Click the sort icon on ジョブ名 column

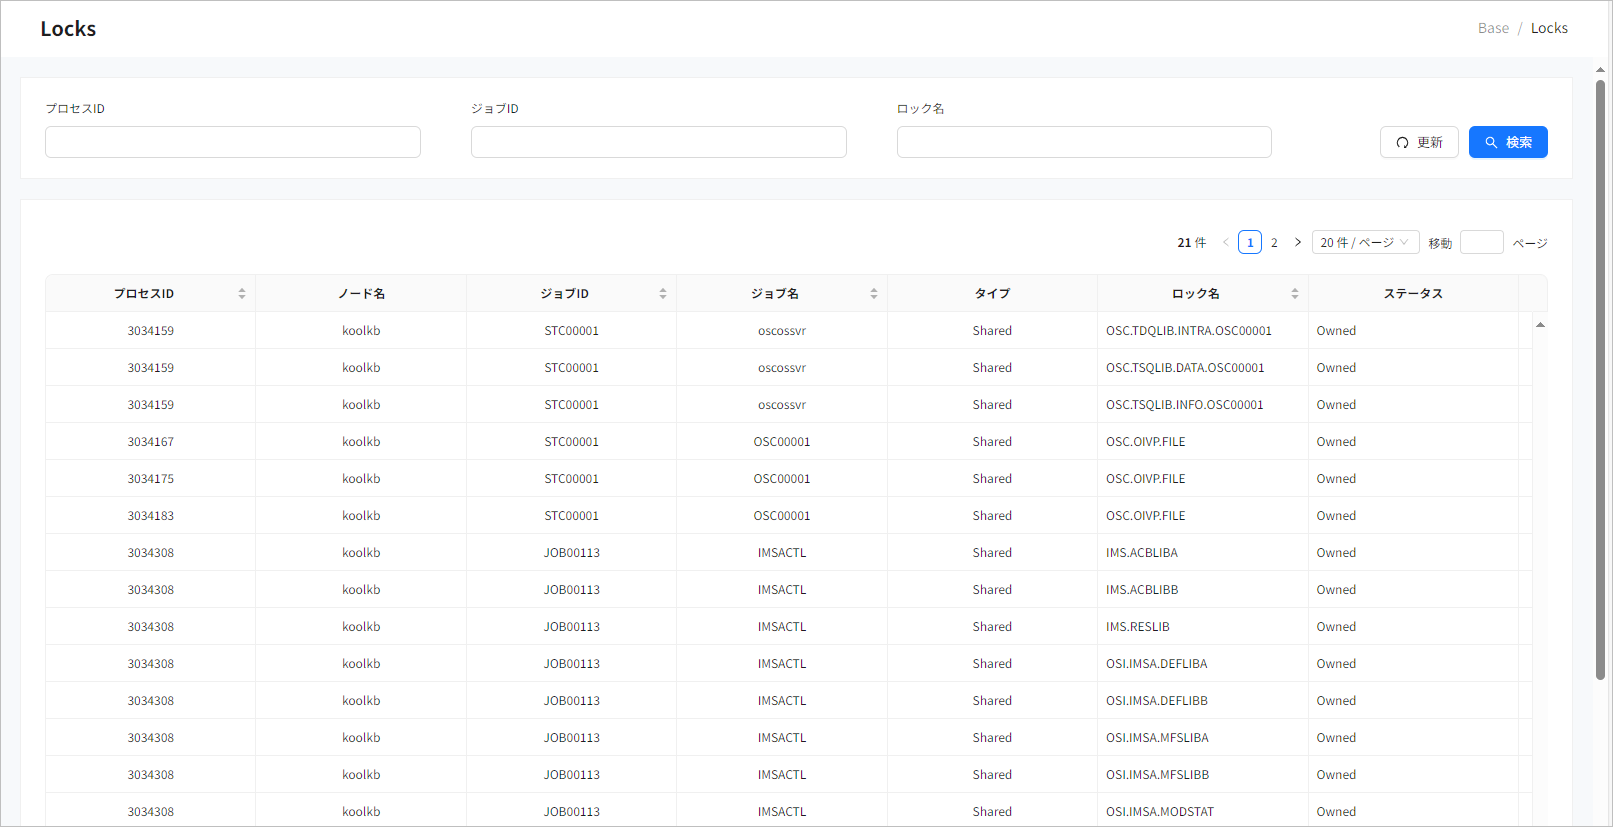pyautogui.click(x=874, y=294)
